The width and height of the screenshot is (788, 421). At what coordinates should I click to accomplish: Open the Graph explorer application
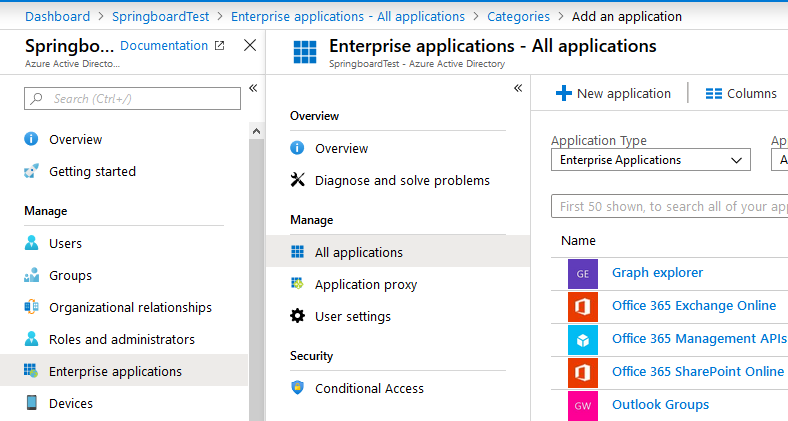pyautogui.click(x=657, y=273)
